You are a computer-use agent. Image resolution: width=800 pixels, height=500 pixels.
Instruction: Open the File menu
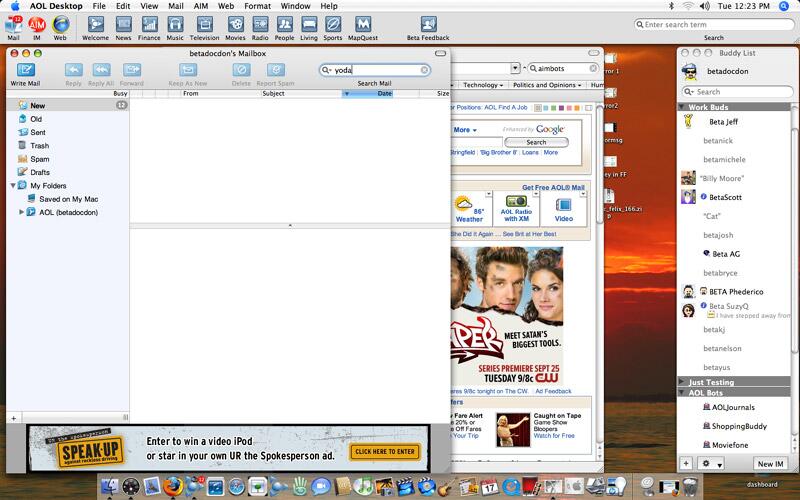tap(99, 6)
